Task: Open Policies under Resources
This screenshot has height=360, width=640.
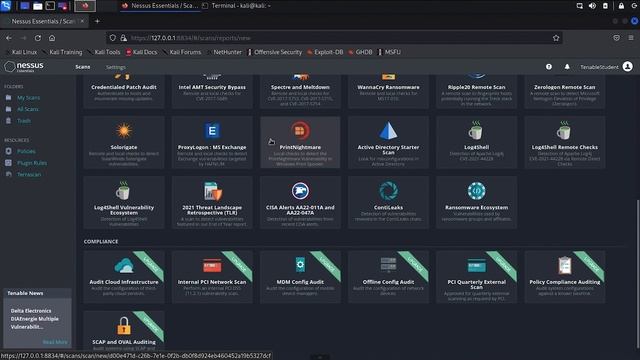Action: pos(26,151)
